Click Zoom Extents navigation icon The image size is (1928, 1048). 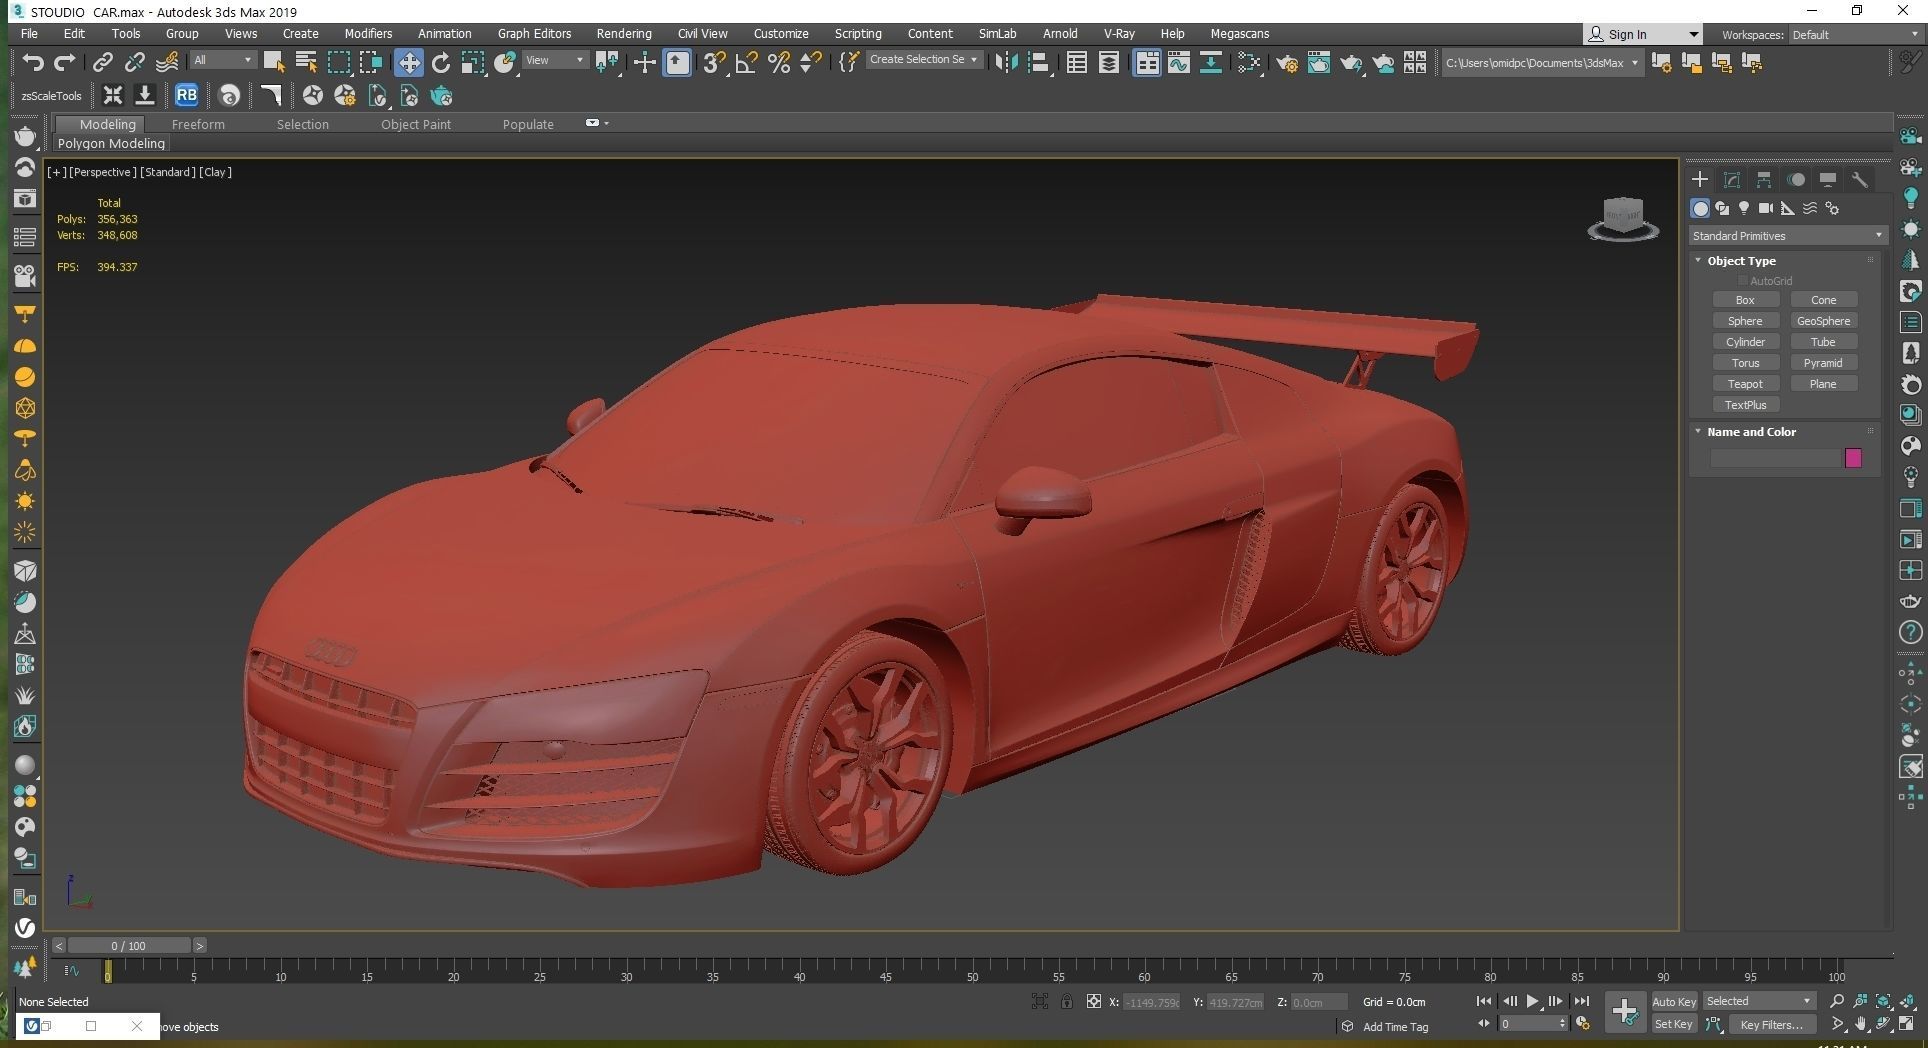(x=1883, y=1001)
